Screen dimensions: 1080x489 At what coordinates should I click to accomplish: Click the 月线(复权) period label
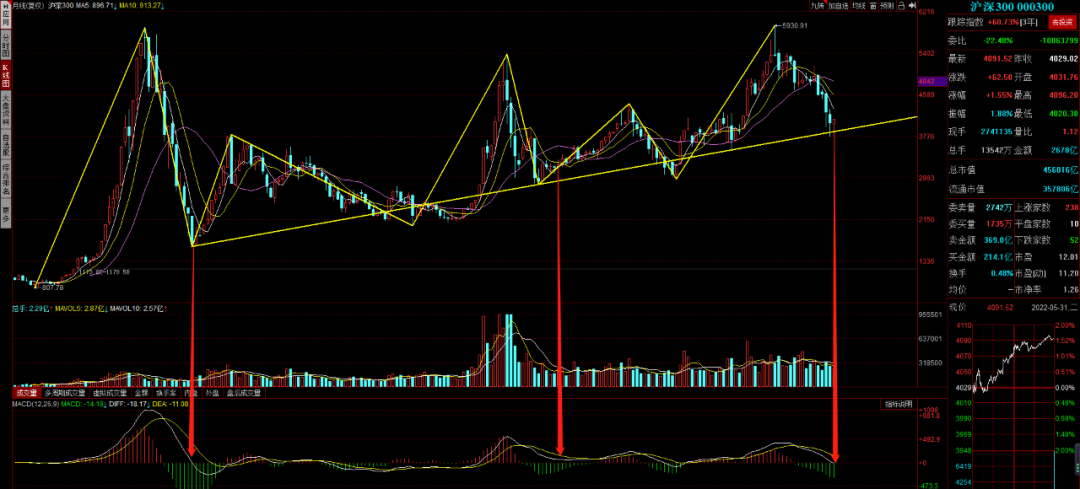30,5
